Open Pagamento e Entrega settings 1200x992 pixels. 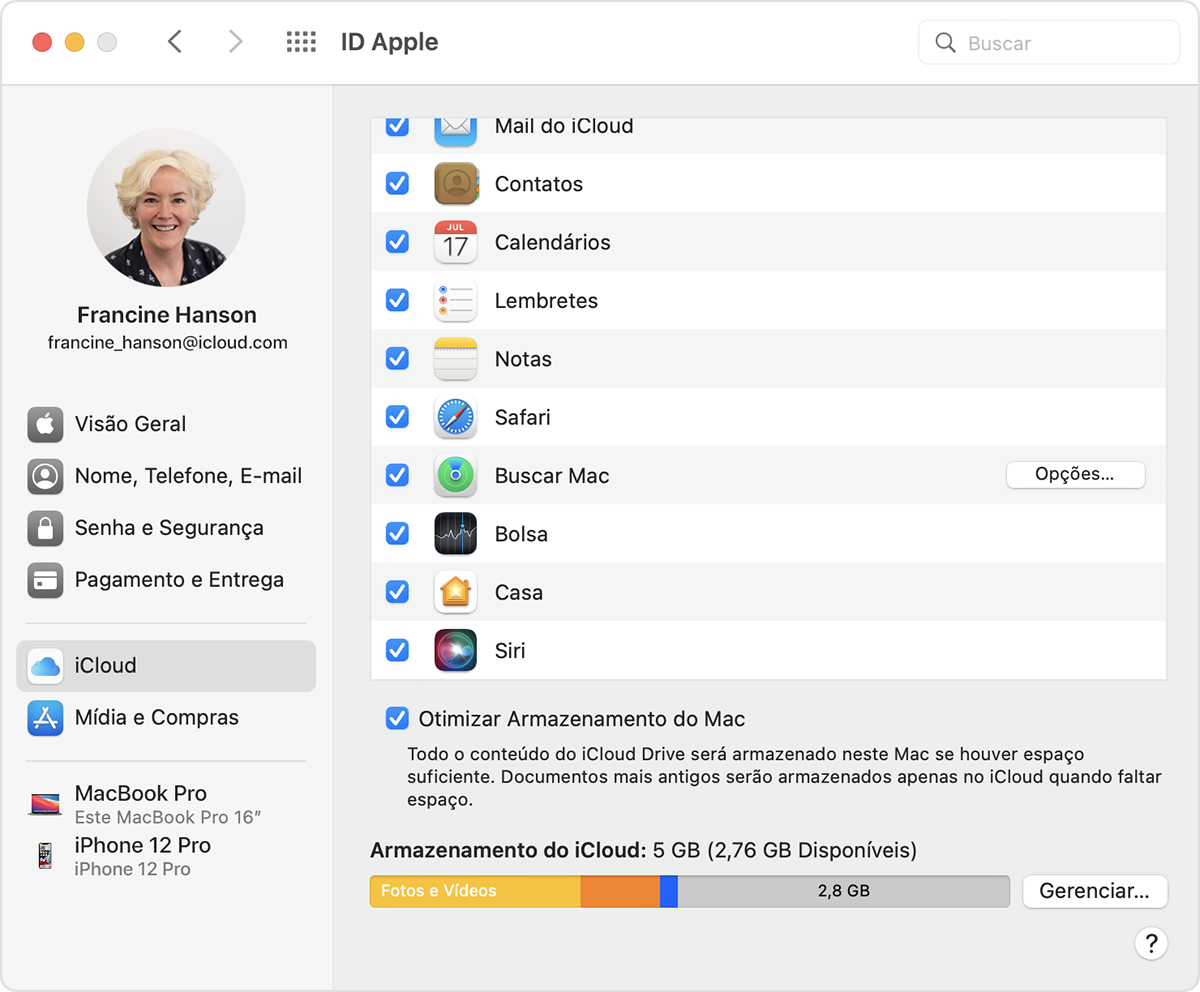[x=178, y=580]
